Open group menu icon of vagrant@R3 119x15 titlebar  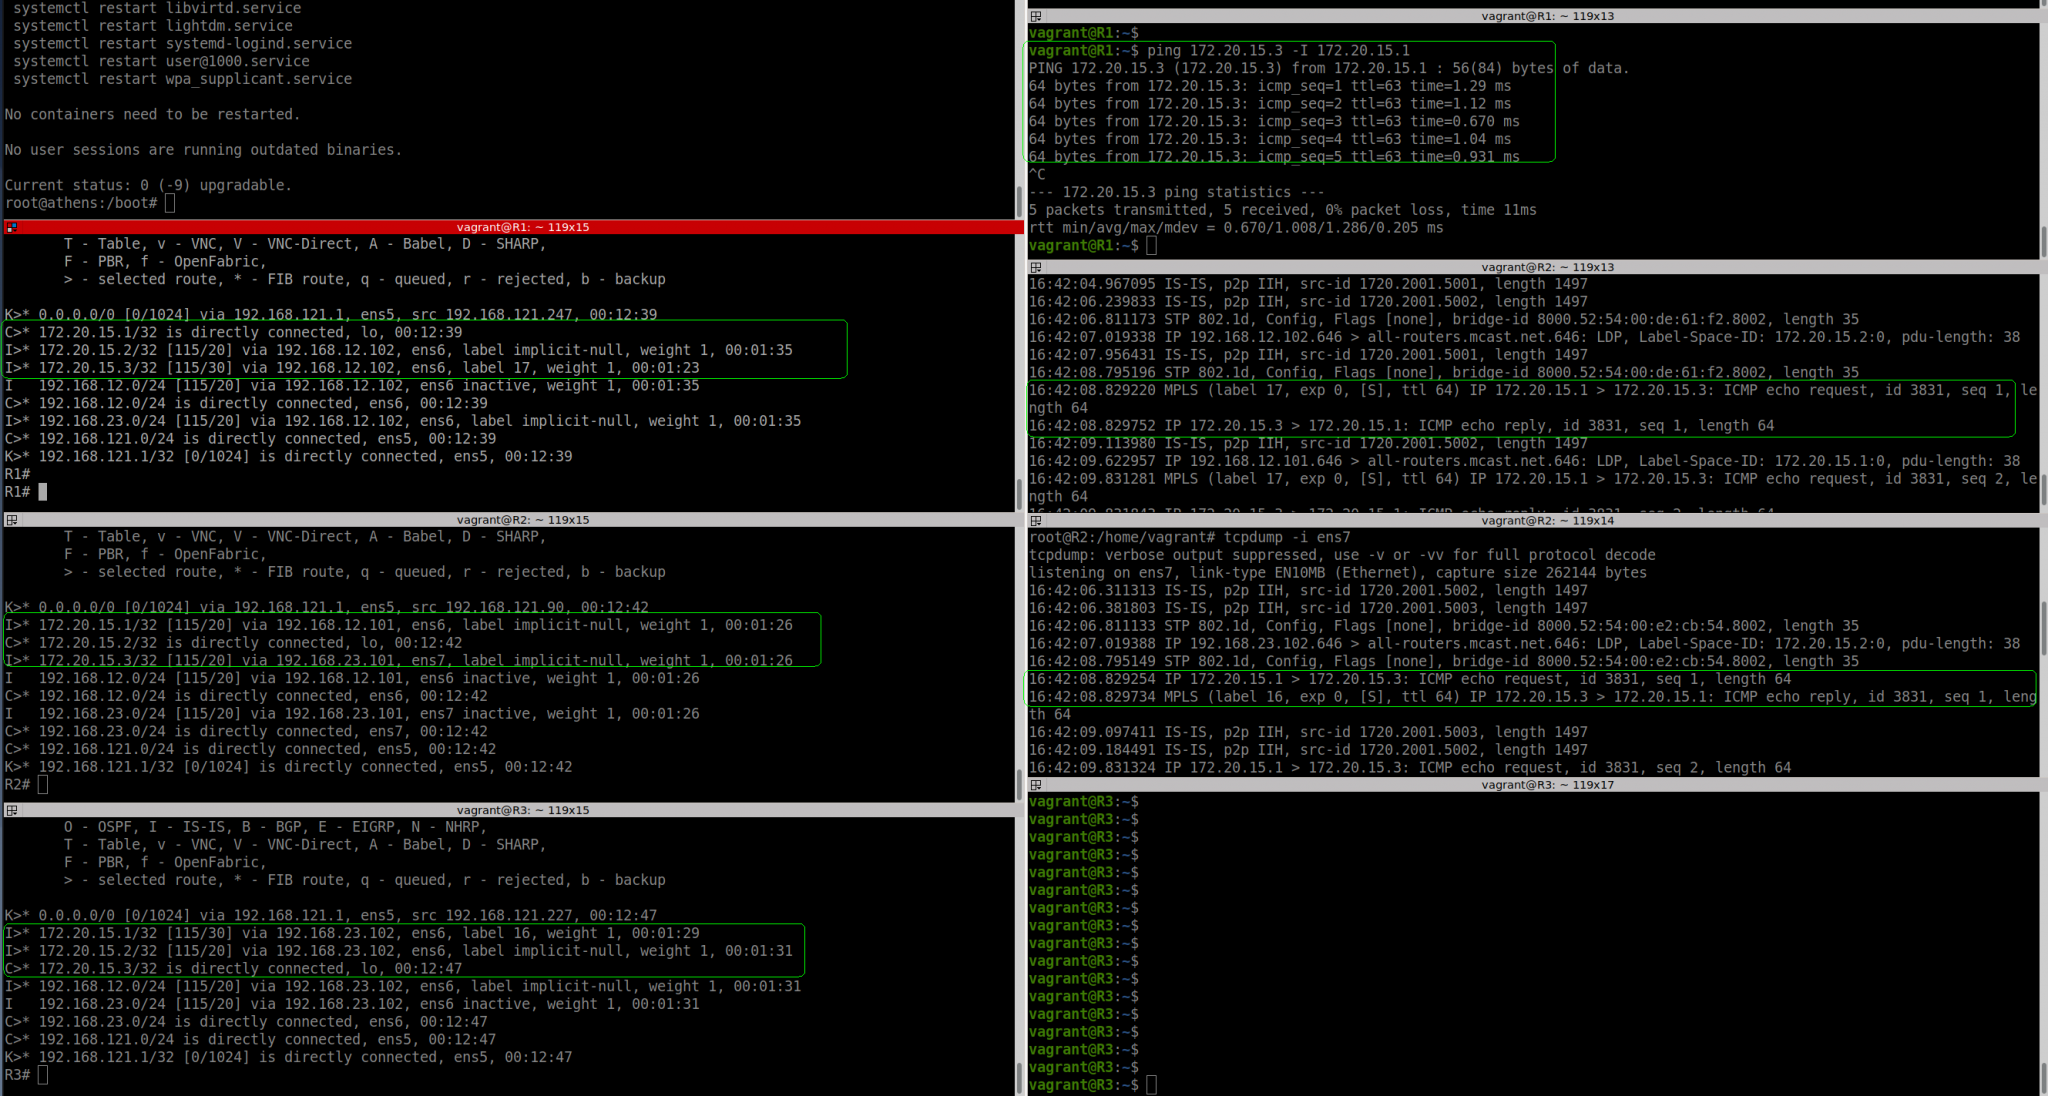12,810
